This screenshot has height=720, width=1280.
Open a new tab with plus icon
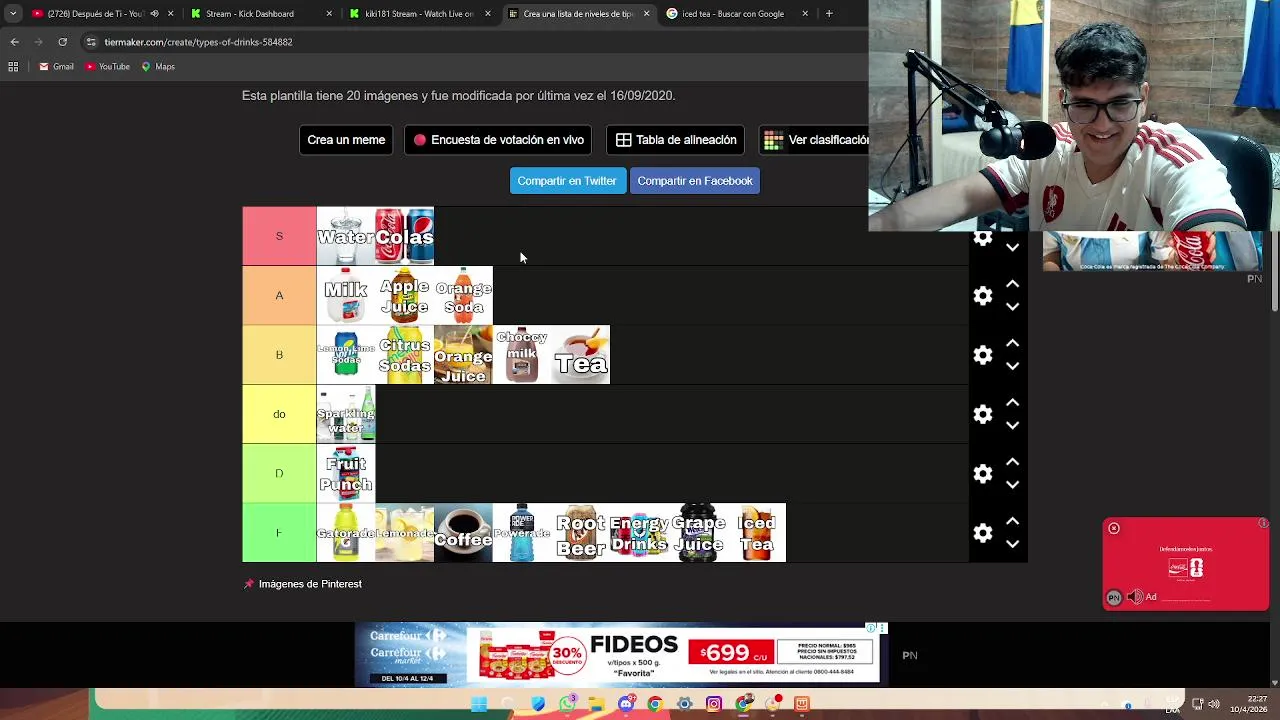[x=829, y=14]
